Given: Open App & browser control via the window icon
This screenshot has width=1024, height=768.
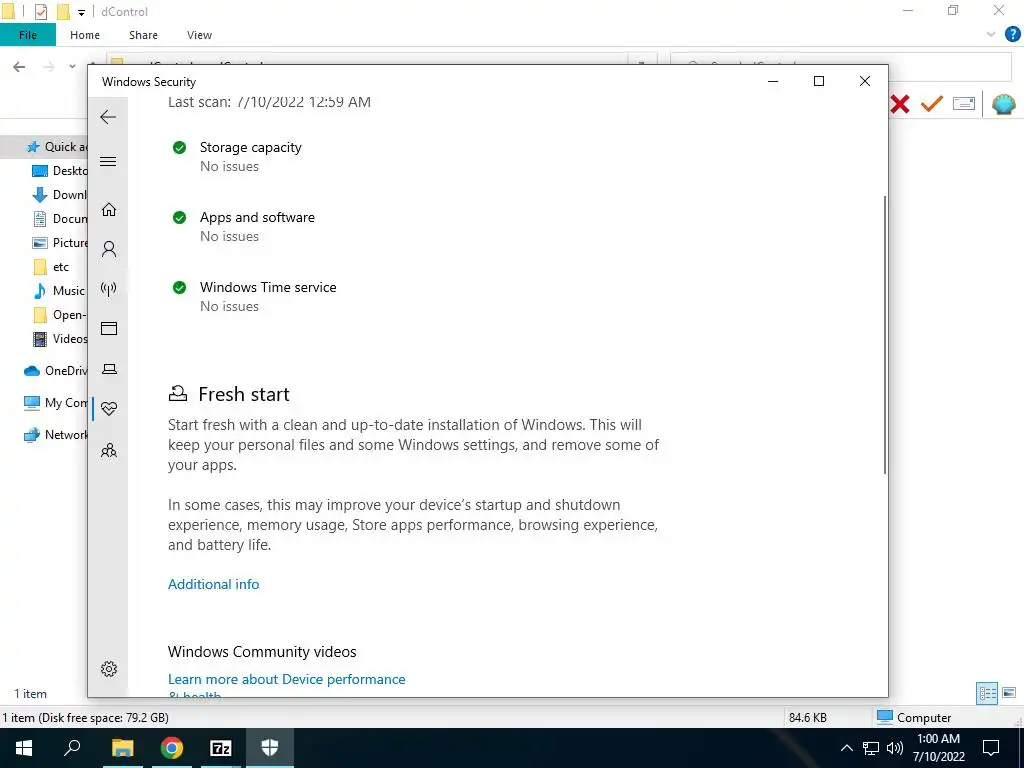Looking at the screenshot, I should coord(109,328).
